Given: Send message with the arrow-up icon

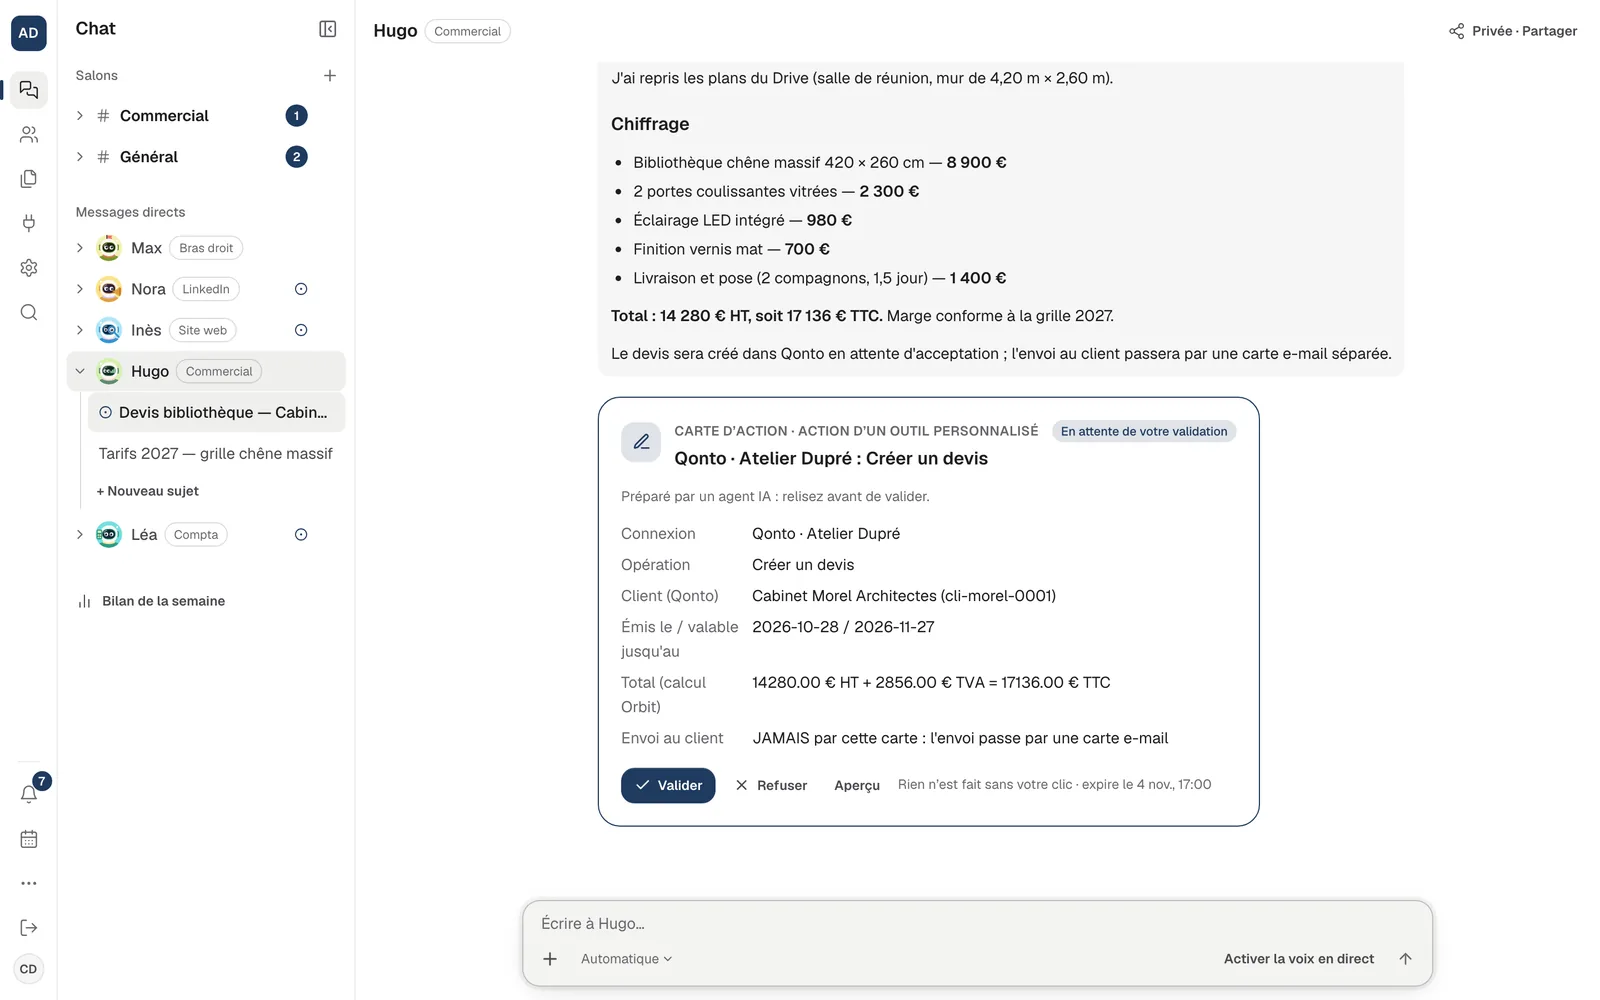Looking at the screenshot, I should pyautogui.click(x=1405, y=959).
